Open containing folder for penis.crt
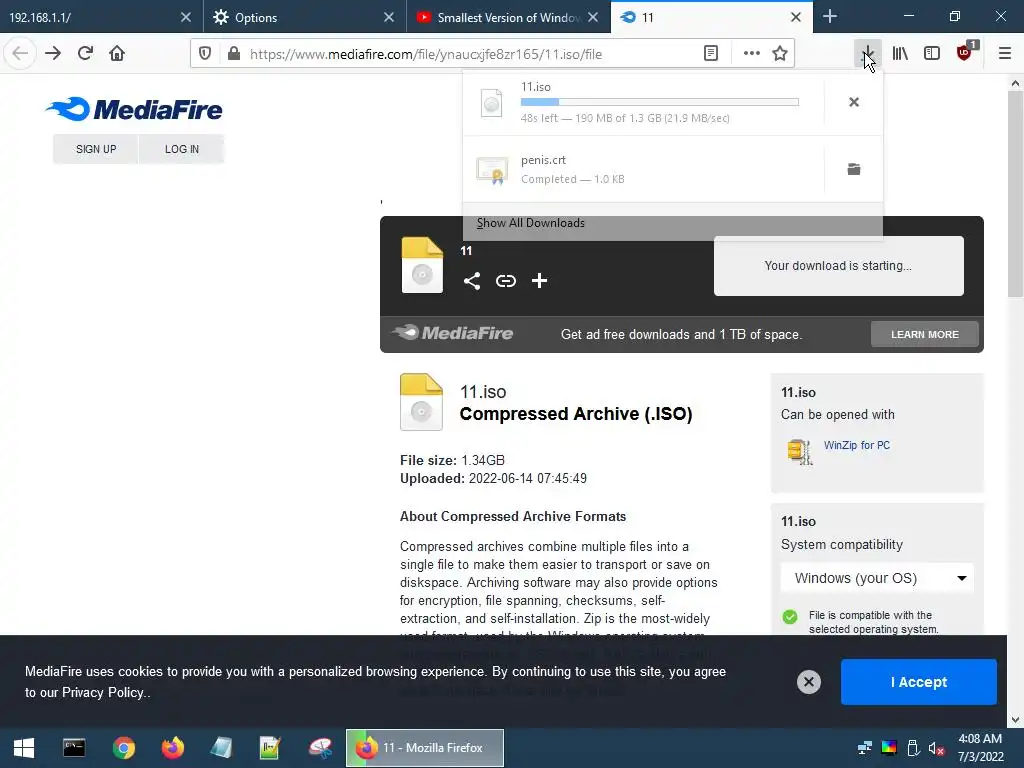 [854, 169]
